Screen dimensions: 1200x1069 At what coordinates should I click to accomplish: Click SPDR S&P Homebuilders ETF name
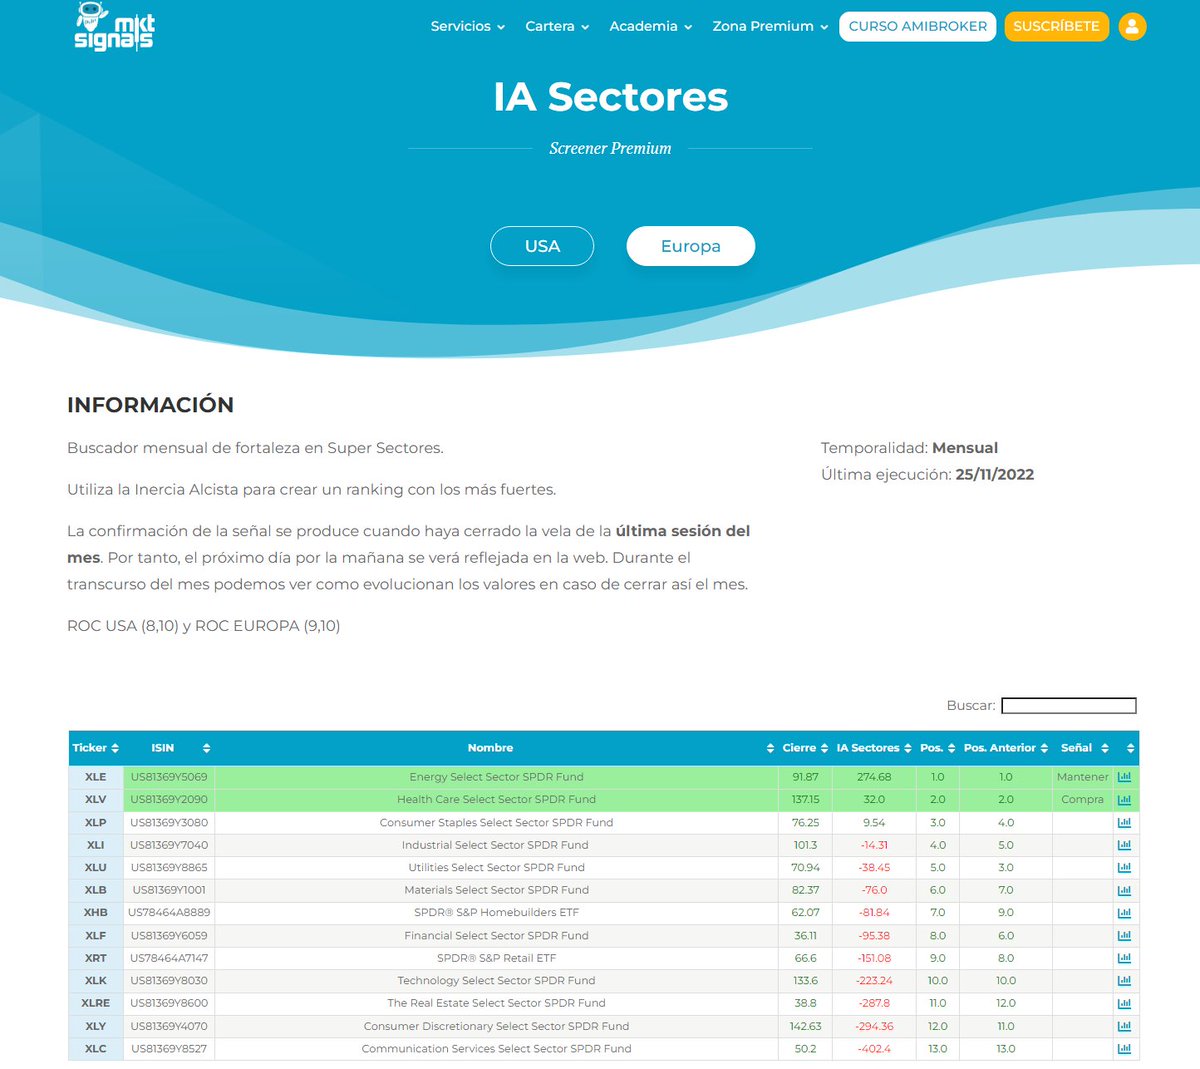[x=496, y=913]
